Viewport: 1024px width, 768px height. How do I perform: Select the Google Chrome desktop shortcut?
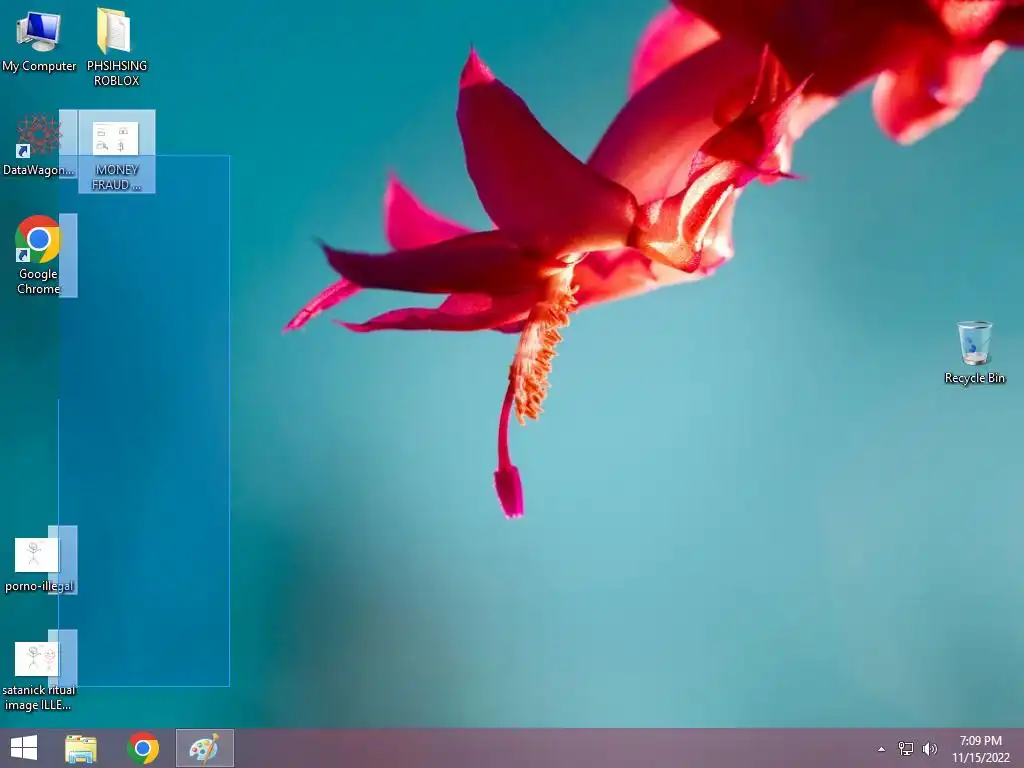[38, 255]
